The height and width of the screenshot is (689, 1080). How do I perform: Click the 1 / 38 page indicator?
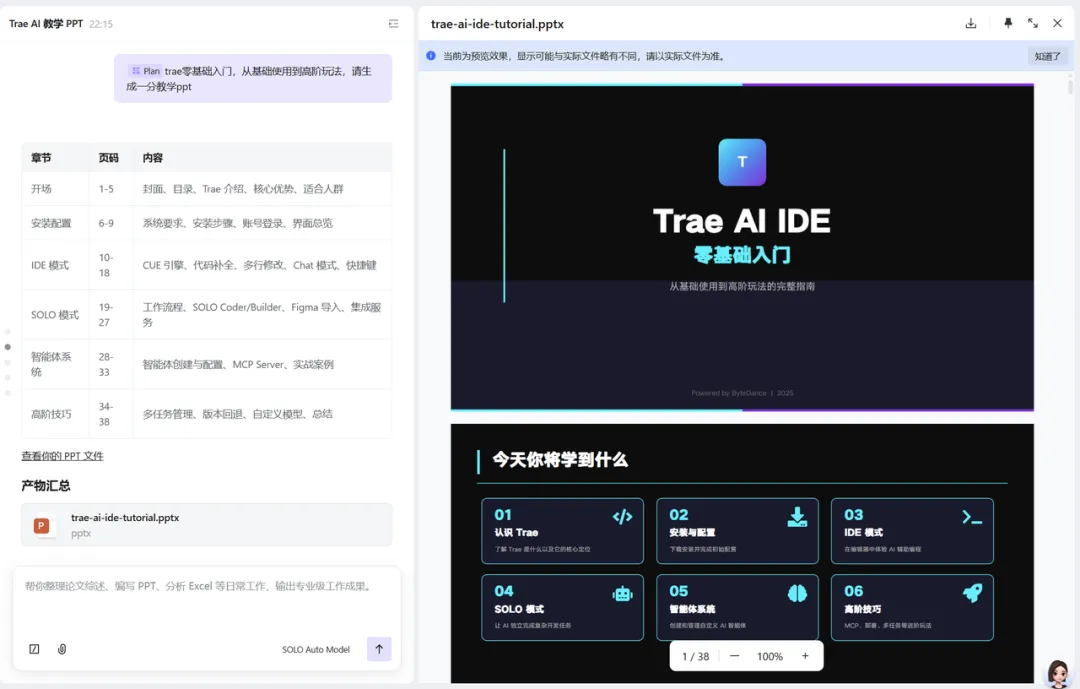695,657
